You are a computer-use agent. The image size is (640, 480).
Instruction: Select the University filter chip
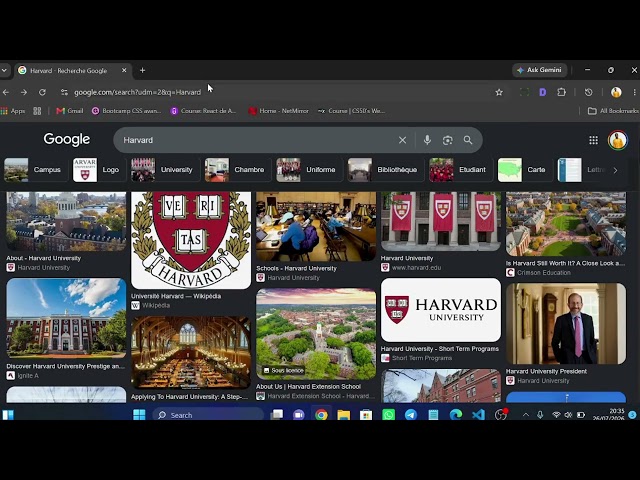point(164,170)
